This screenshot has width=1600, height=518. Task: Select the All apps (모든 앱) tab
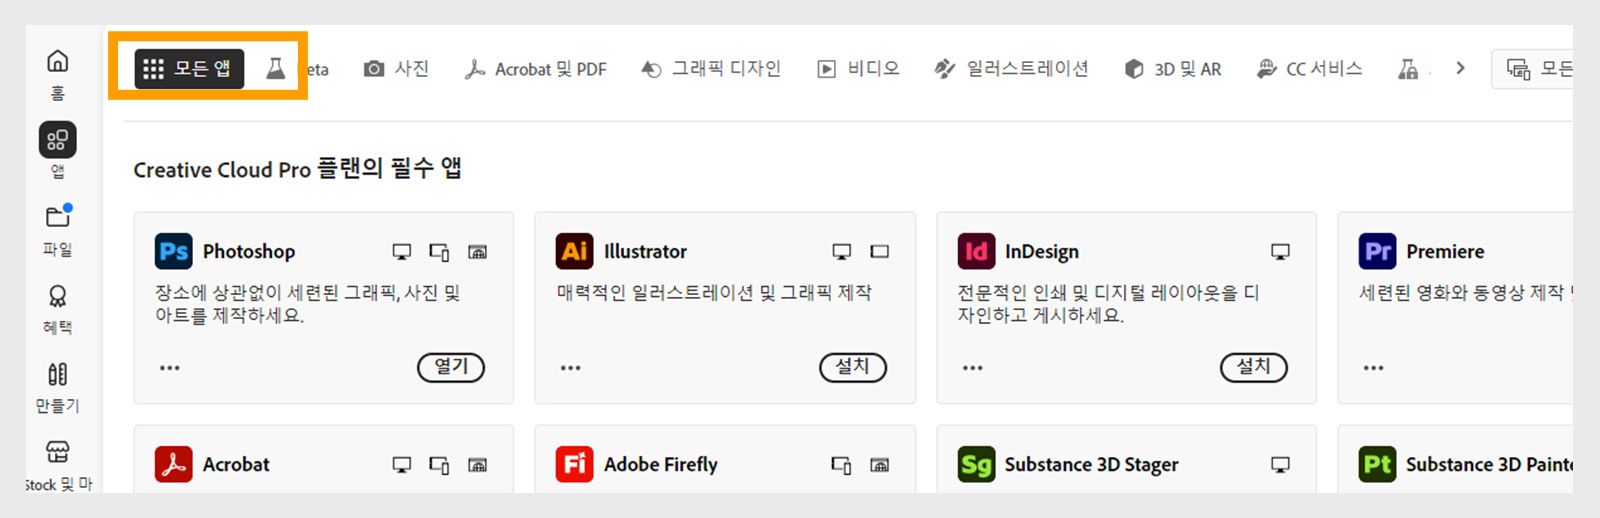pos(189,68)
